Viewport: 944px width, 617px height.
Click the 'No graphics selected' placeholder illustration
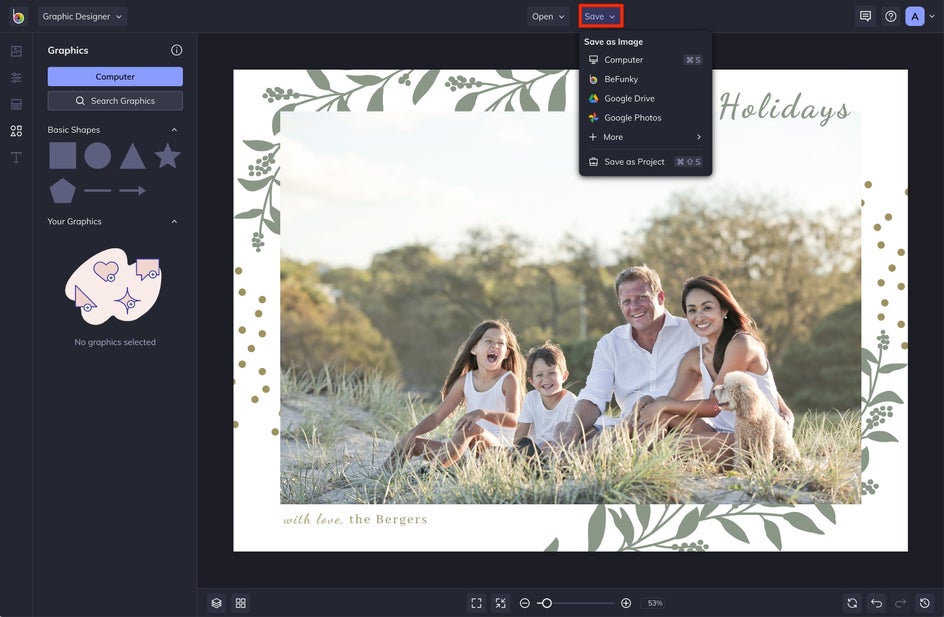(x=114, y=287)
